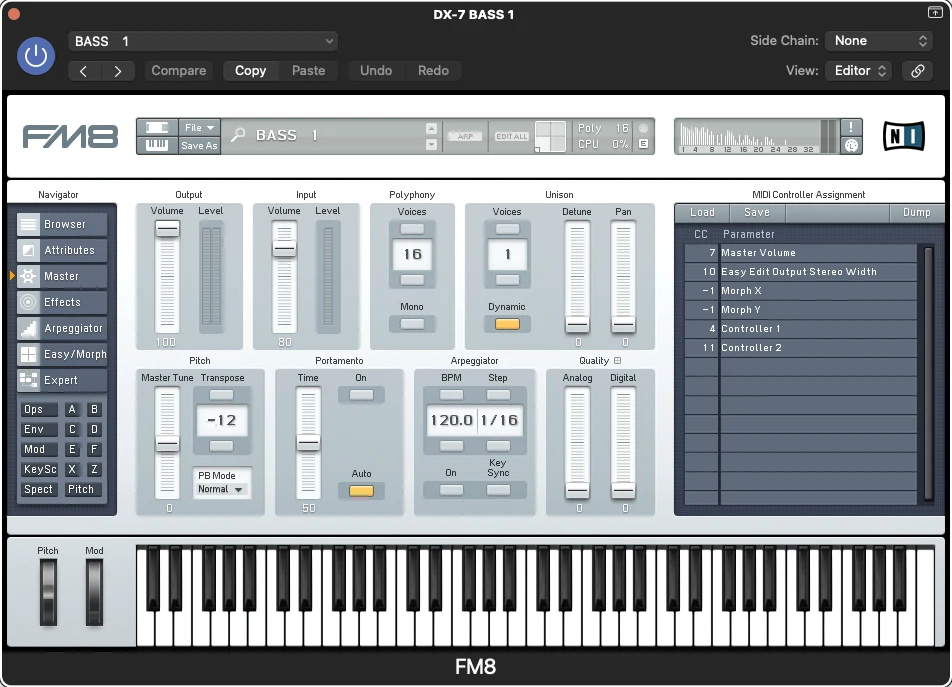Open the KeySc expert tab
952x687 pixels.
pyautogui.click(x=40, y=470)
